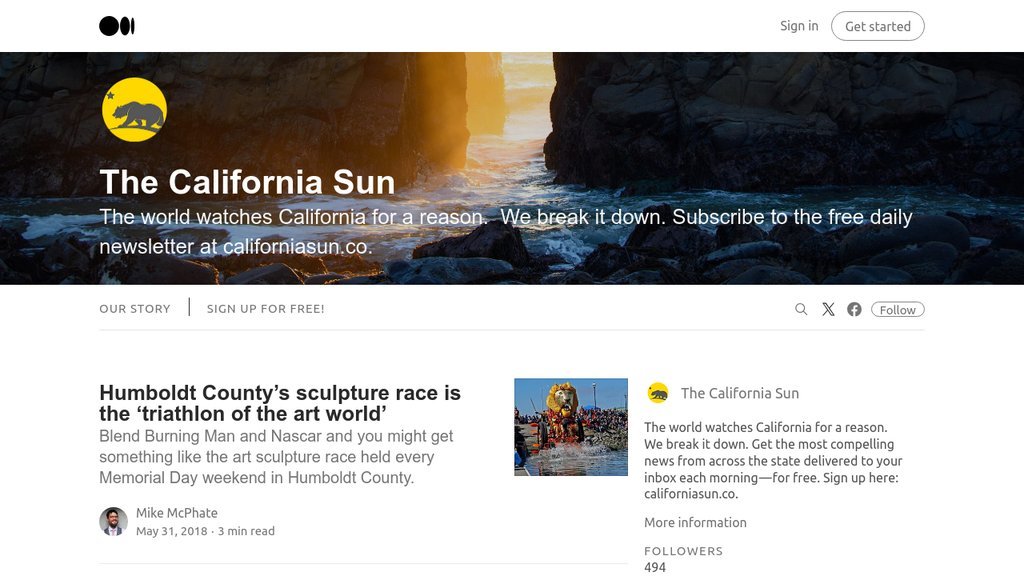This screenshot has height=576, width=1024.
Task: Click the sidebar description mentioning californiasun.co
Action: [x=773, y=460]
